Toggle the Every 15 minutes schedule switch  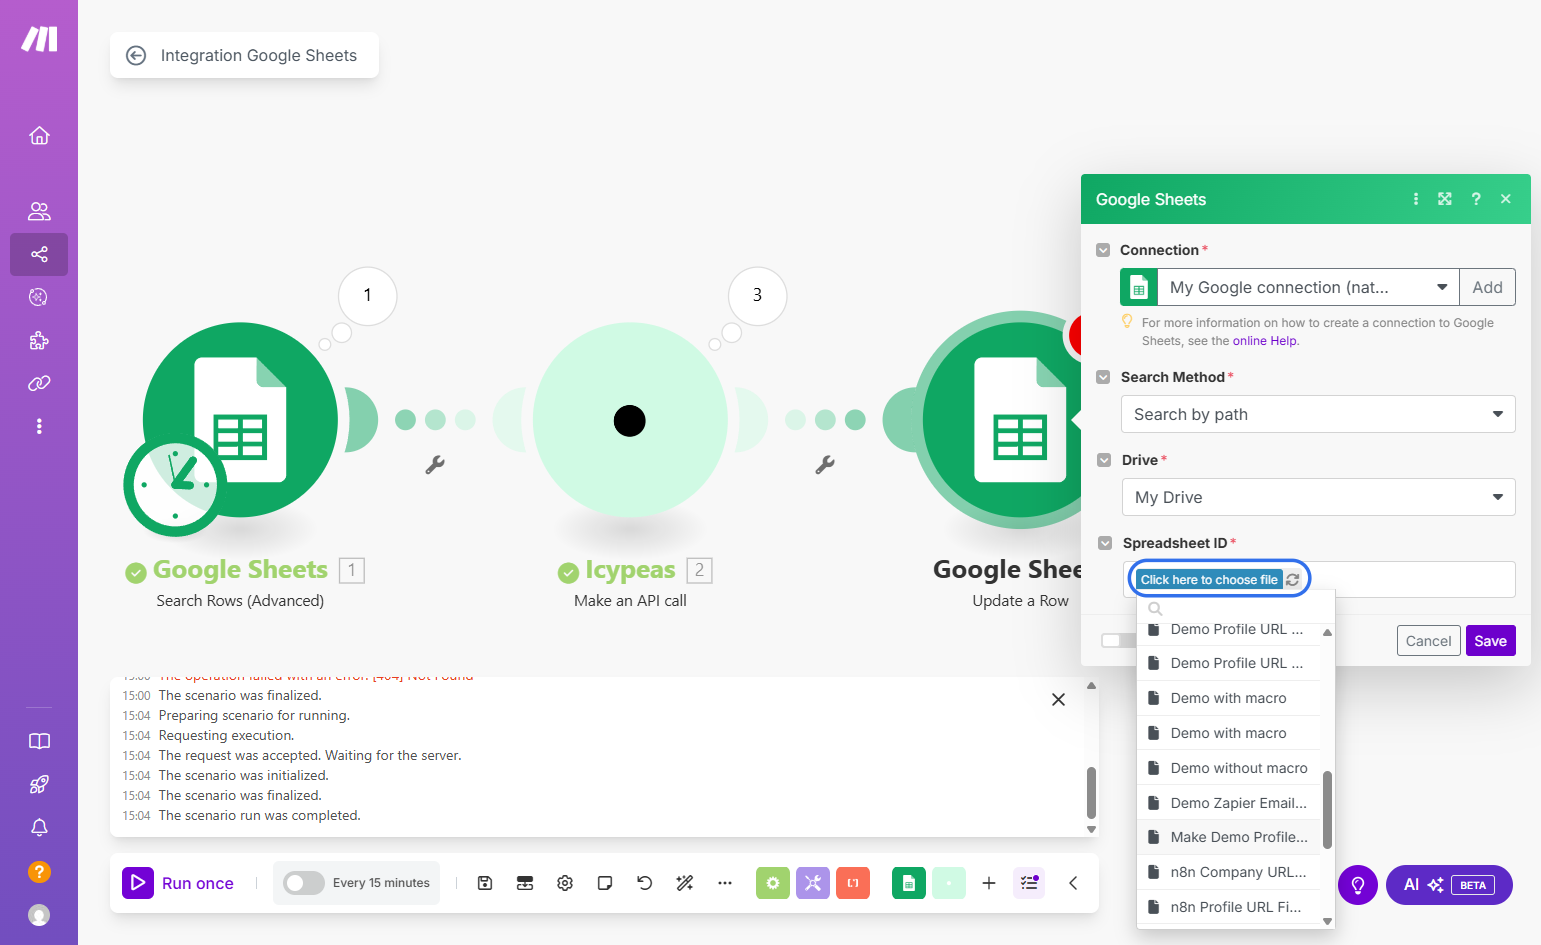click(304, 883)
